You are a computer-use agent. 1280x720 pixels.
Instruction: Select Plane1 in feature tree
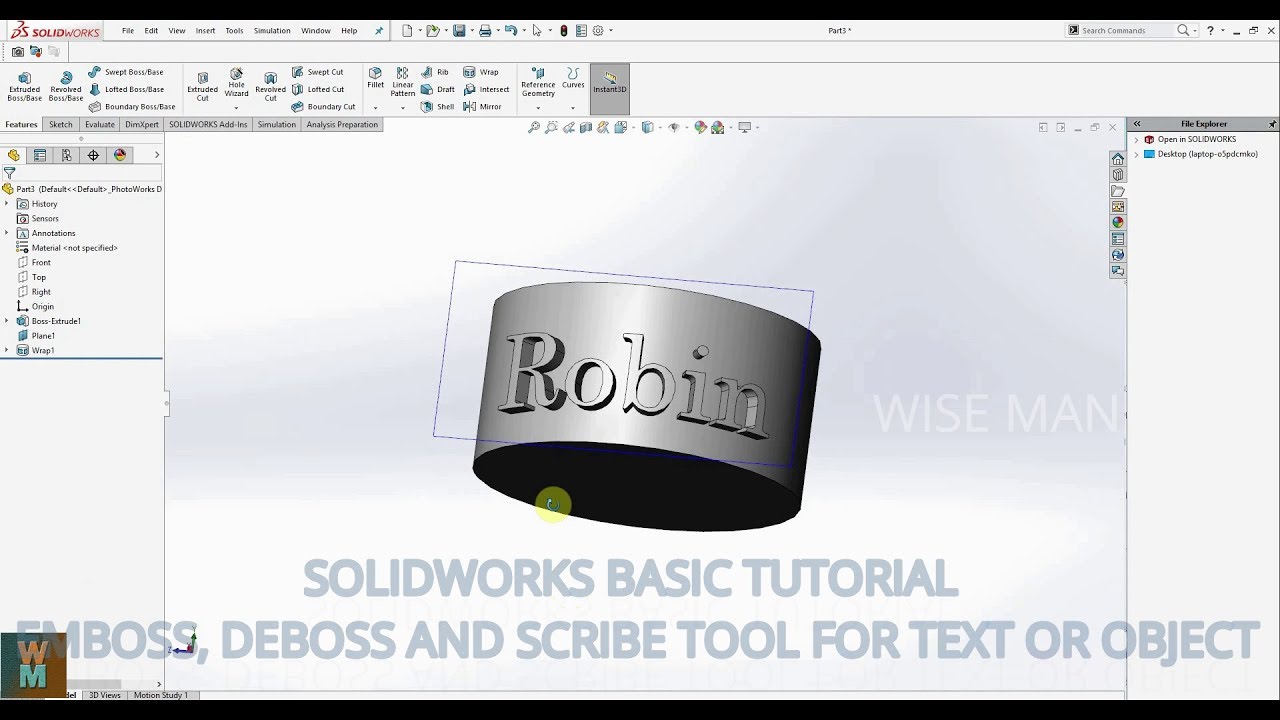[35, 336]
